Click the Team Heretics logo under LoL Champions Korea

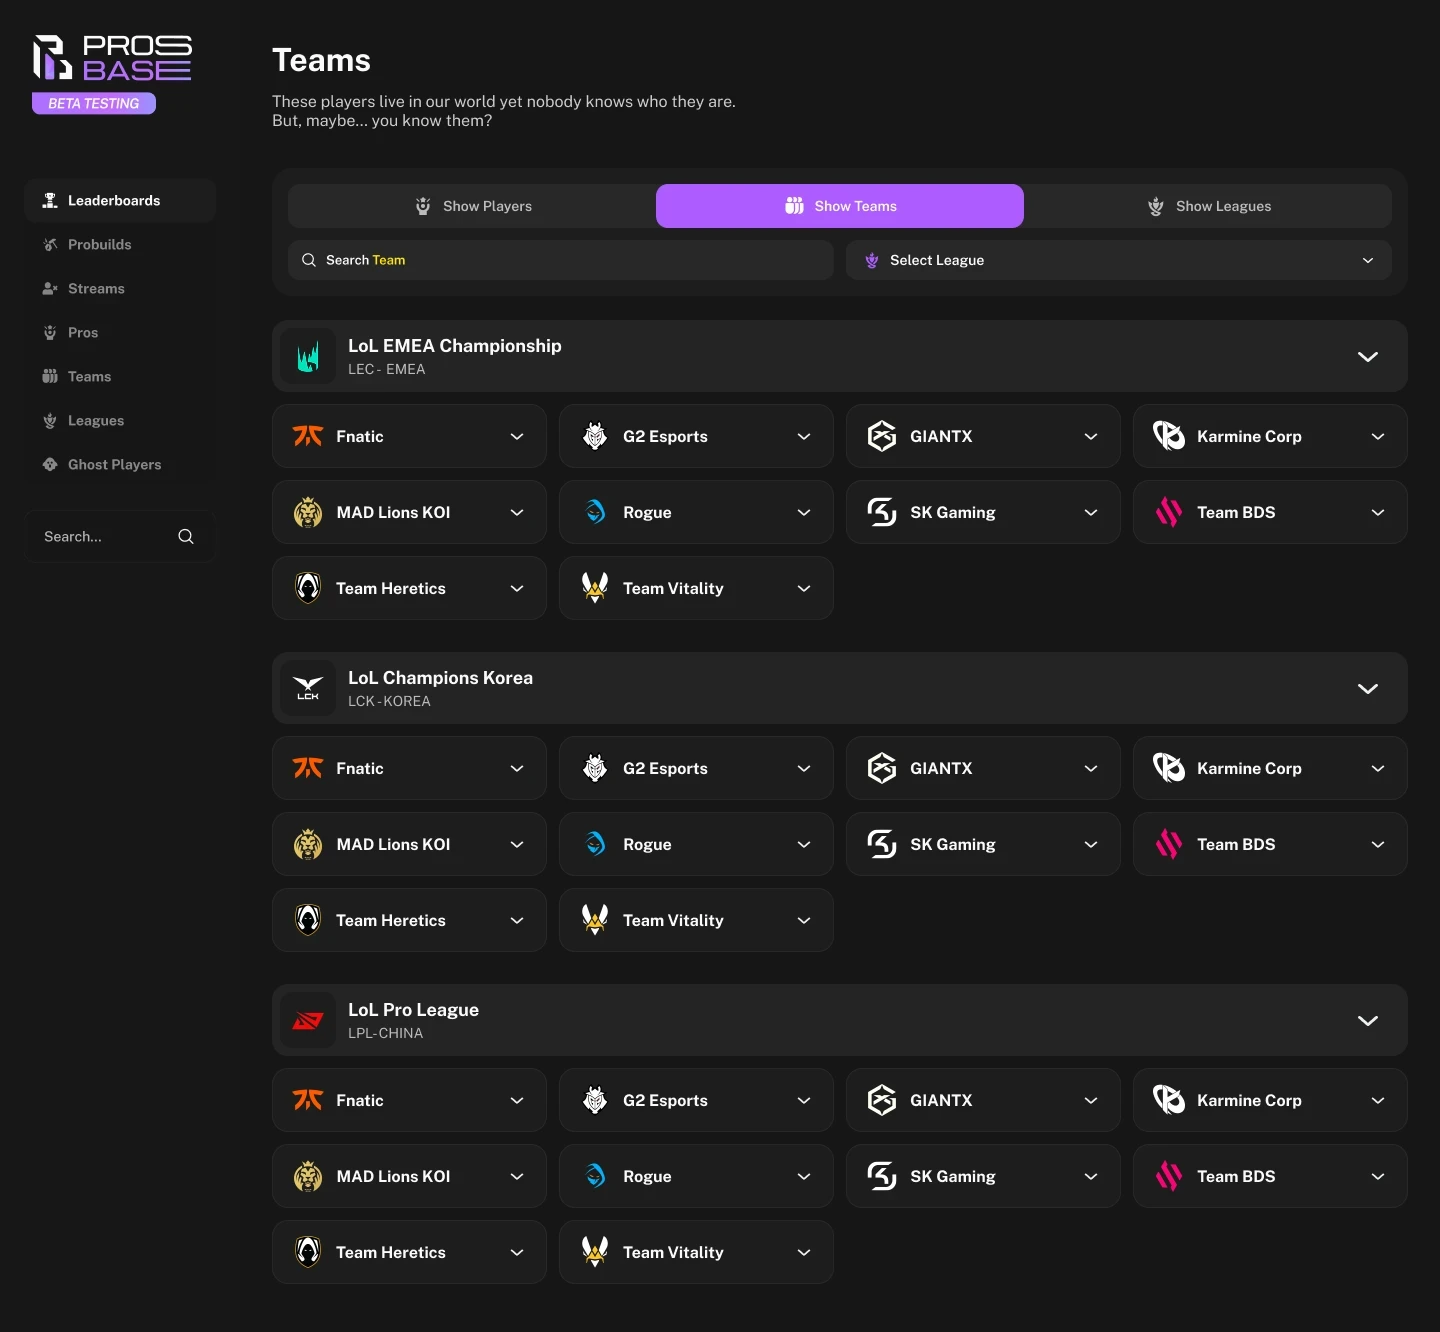[x=308, y=920]
